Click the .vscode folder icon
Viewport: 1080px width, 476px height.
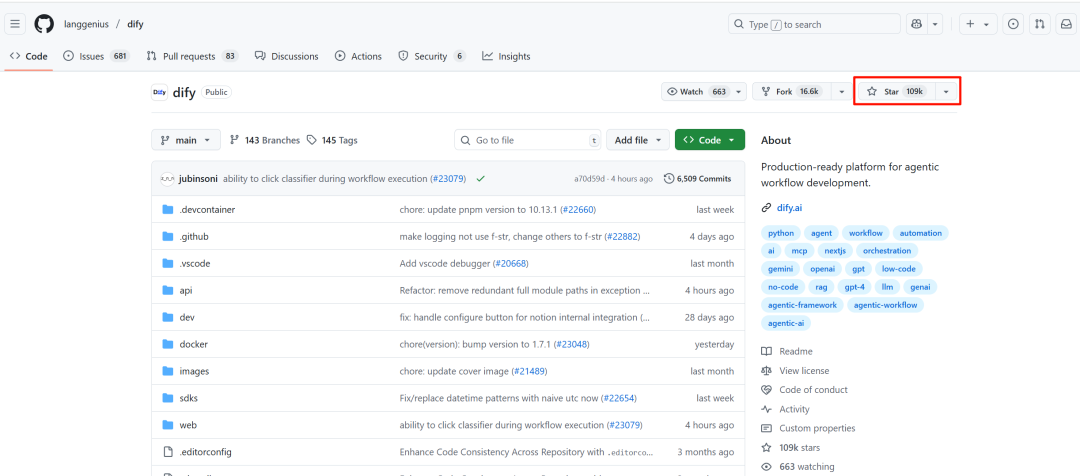[167, 263]
